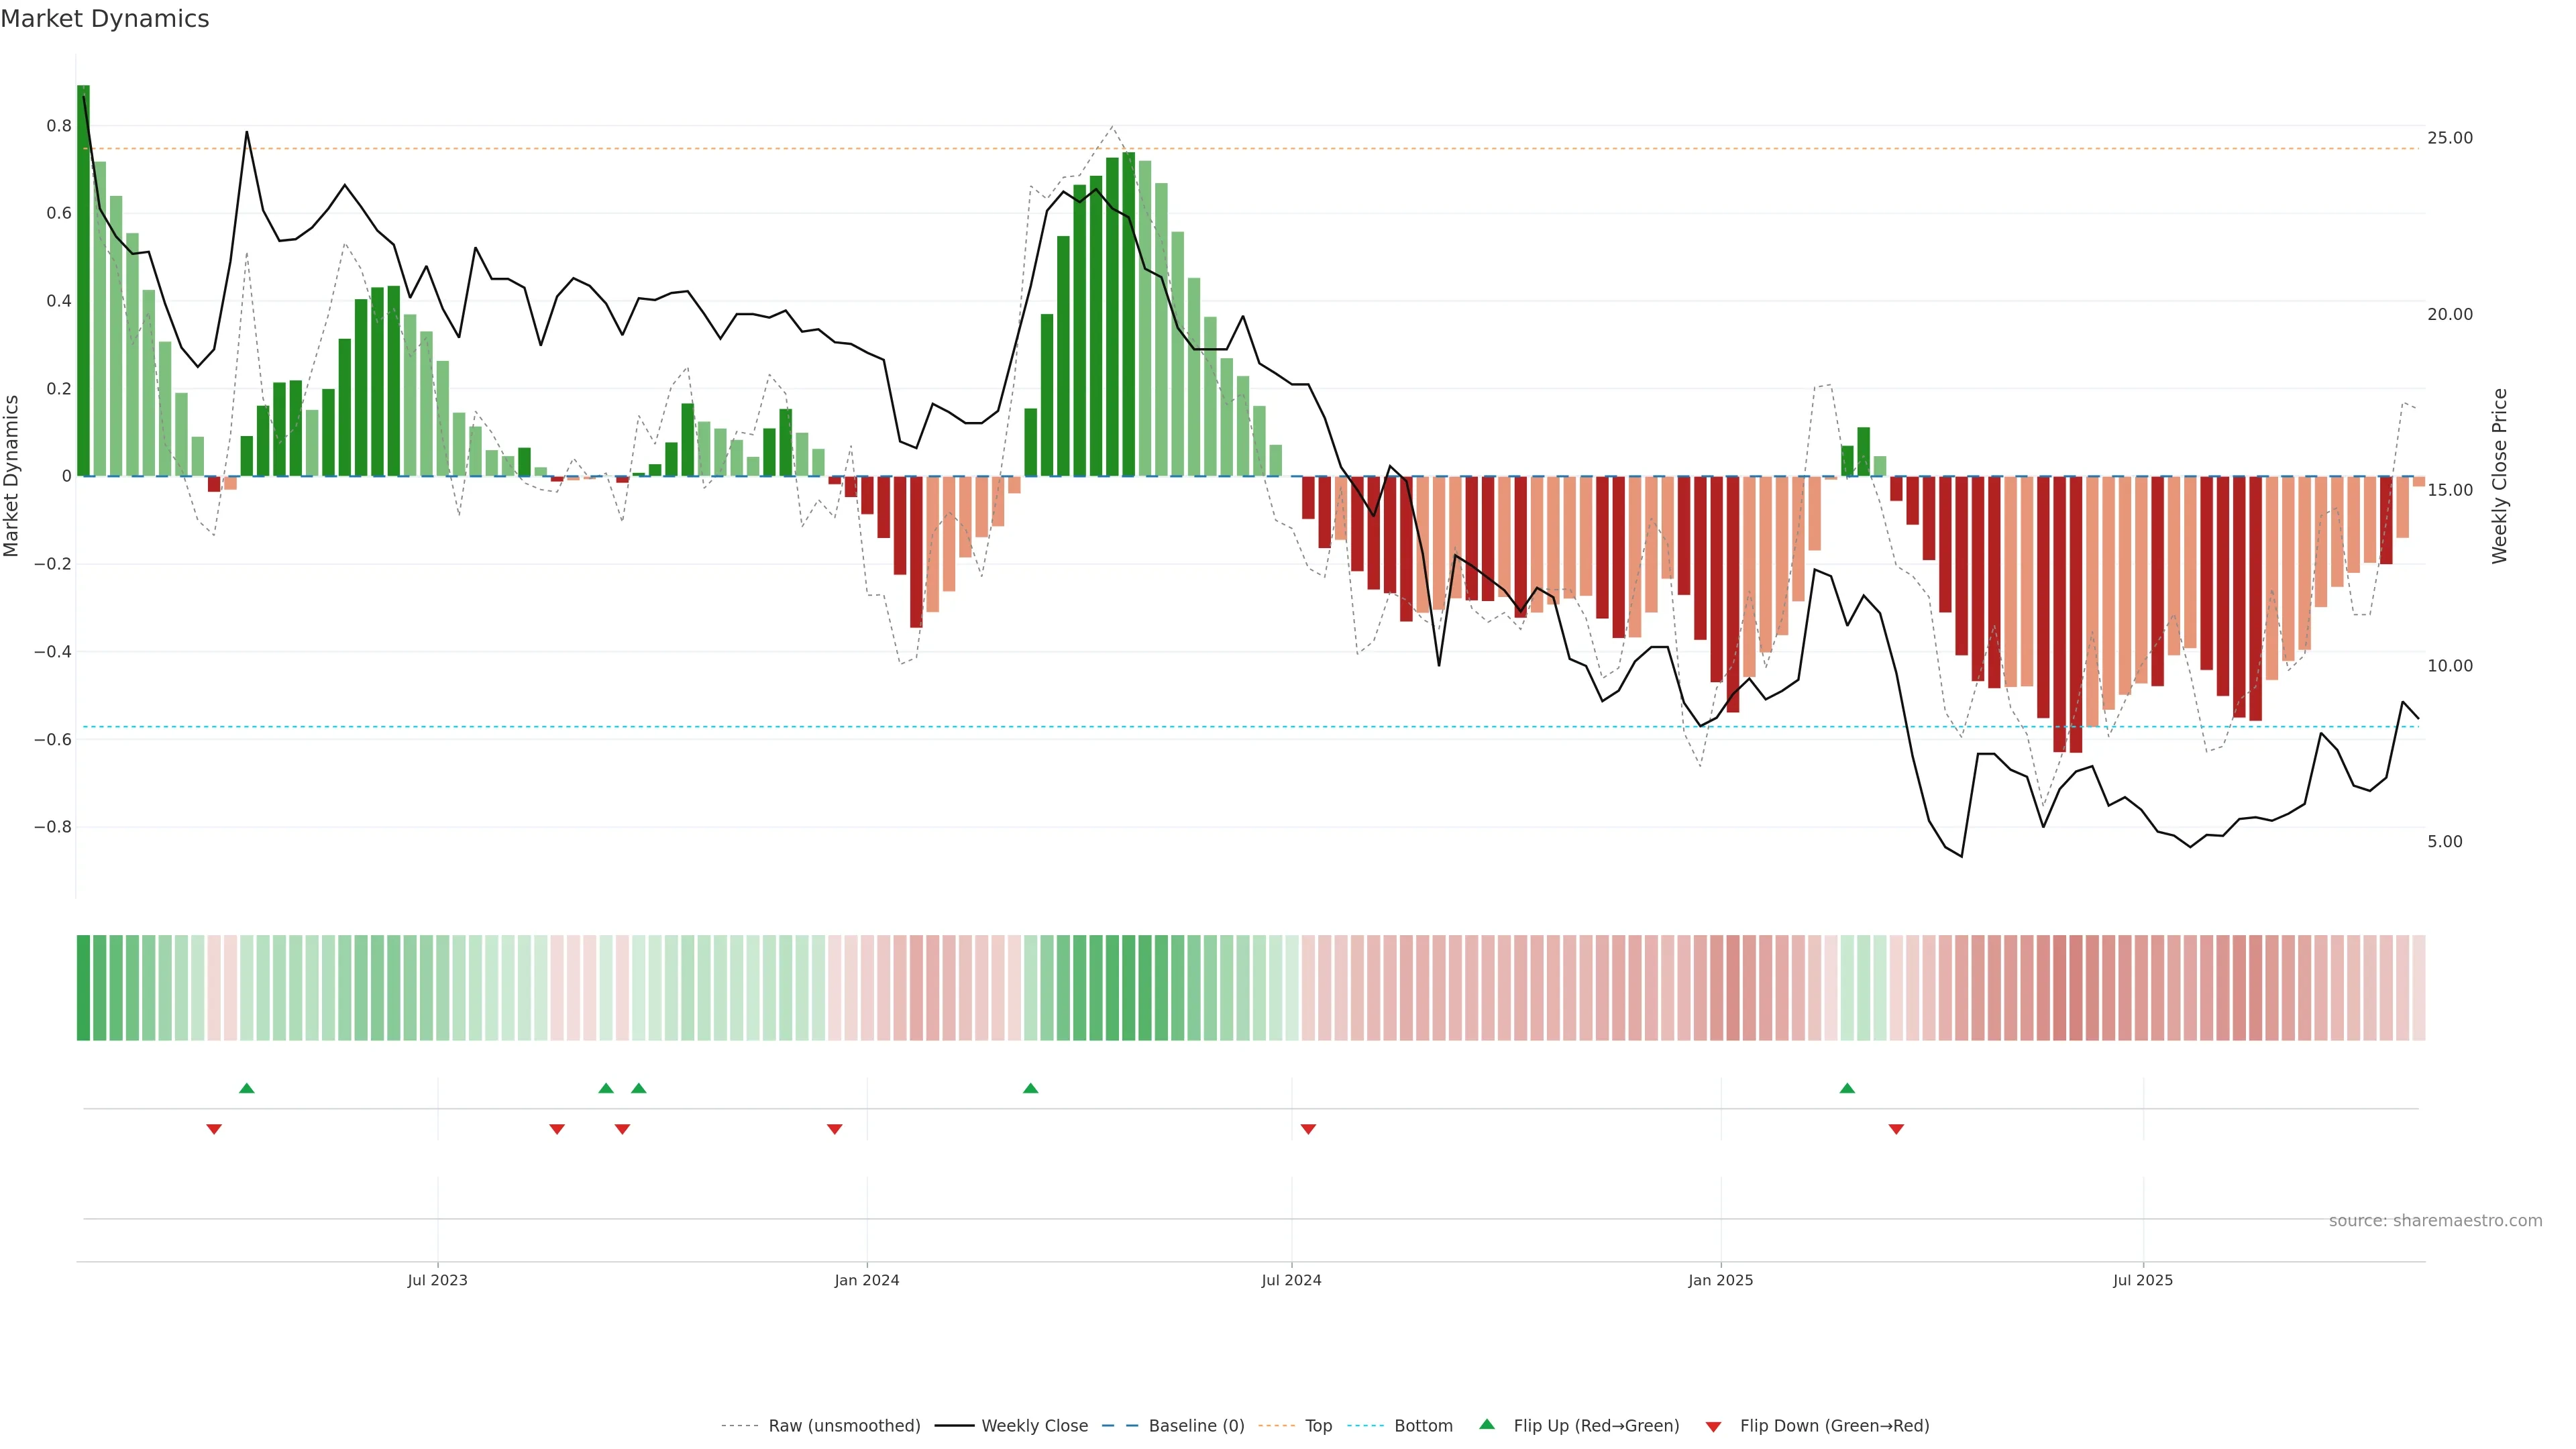Screen dimensions: 2576x1449
Task: Click red flip-down marker just after Jul 2024
Action: click(1308, 1129)
